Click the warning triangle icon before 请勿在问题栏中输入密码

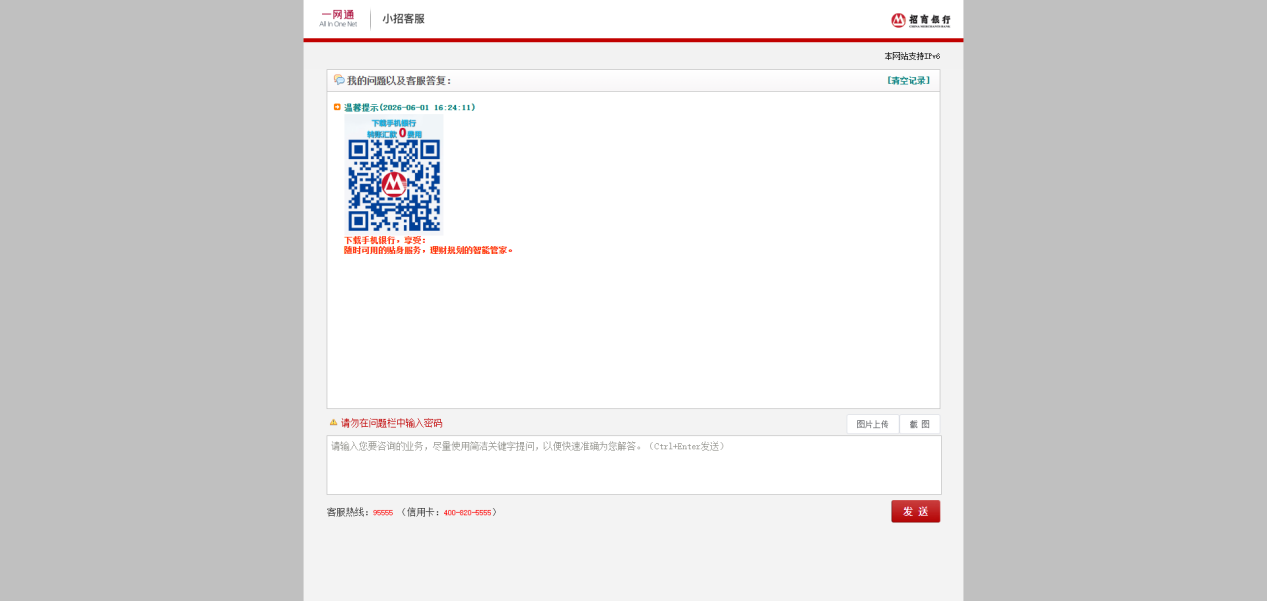click(333, 422)
